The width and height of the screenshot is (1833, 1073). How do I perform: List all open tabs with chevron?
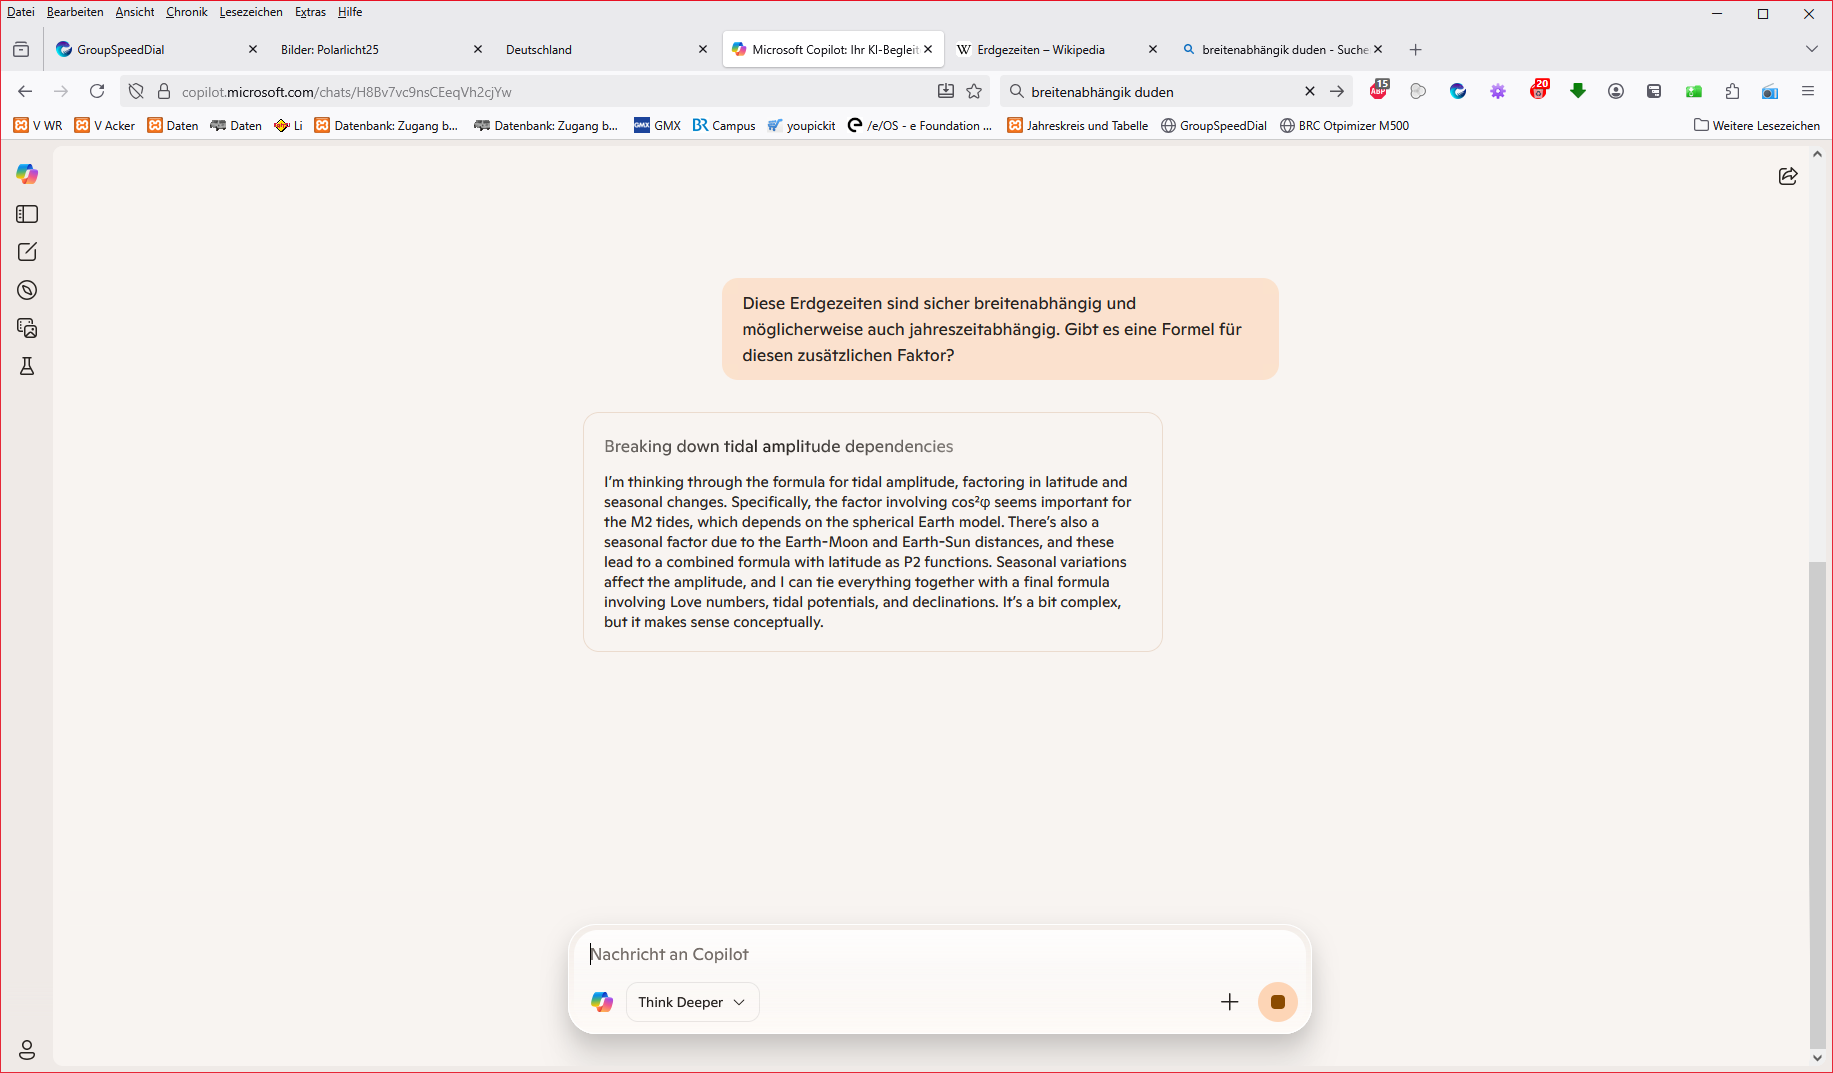pyautogui.click(x=1811, y=49)
